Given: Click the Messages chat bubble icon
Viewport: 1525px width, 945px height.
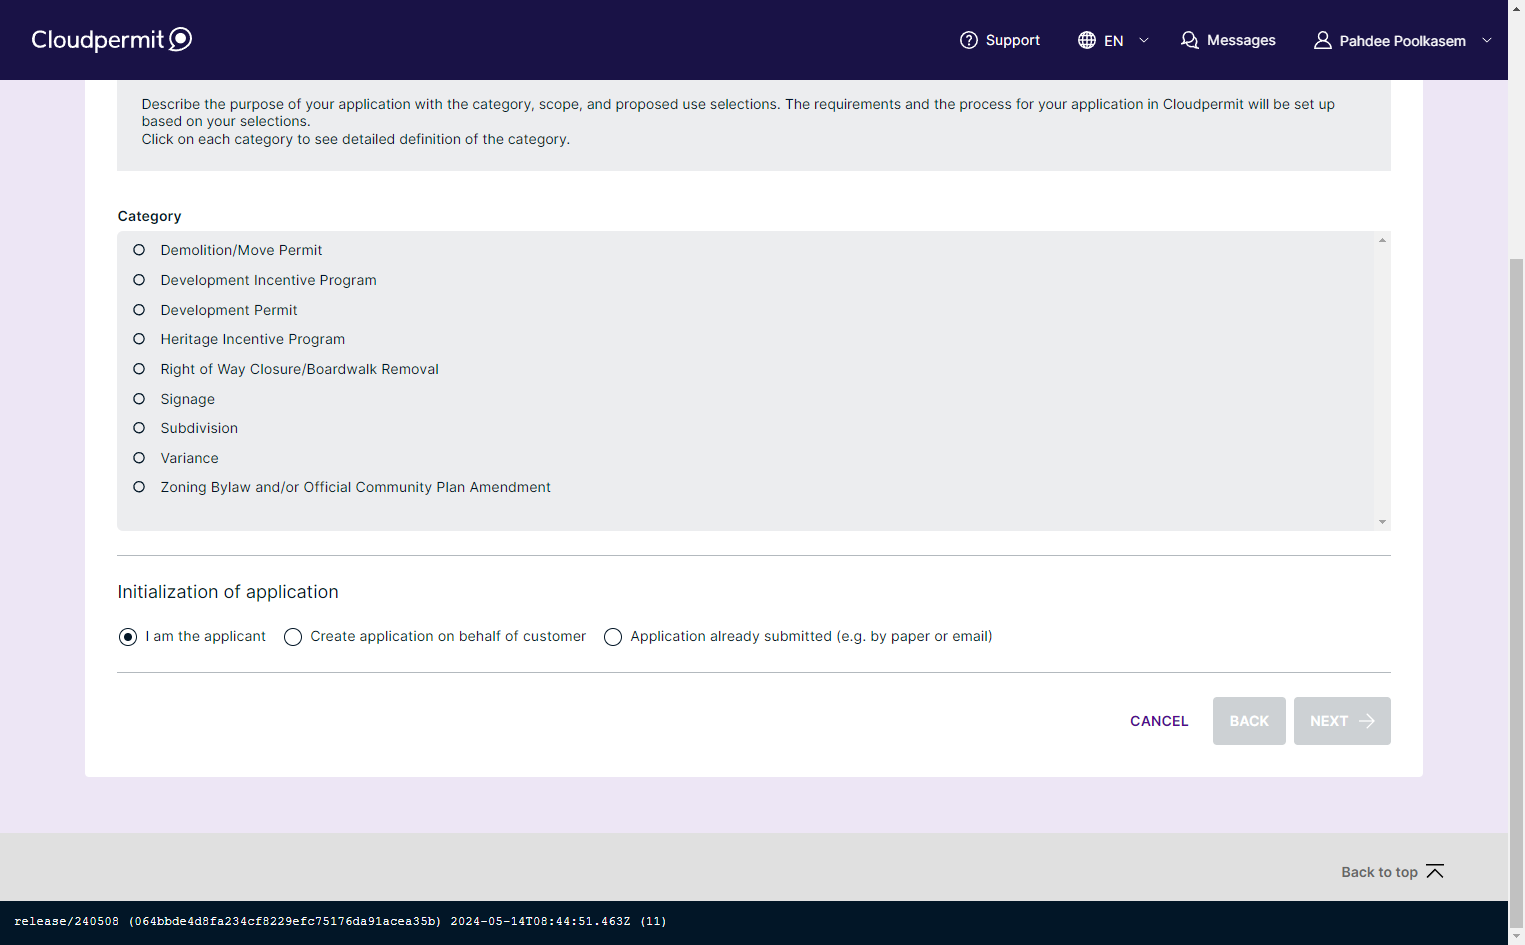Looking at the screenshot, I should [x=1189, y=40].
